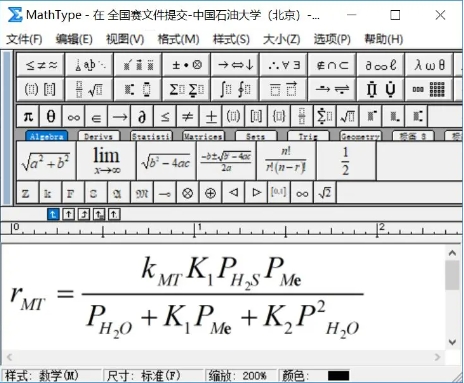
Task: Open the 帮助(H) menu
Action: tap(384, 39)
